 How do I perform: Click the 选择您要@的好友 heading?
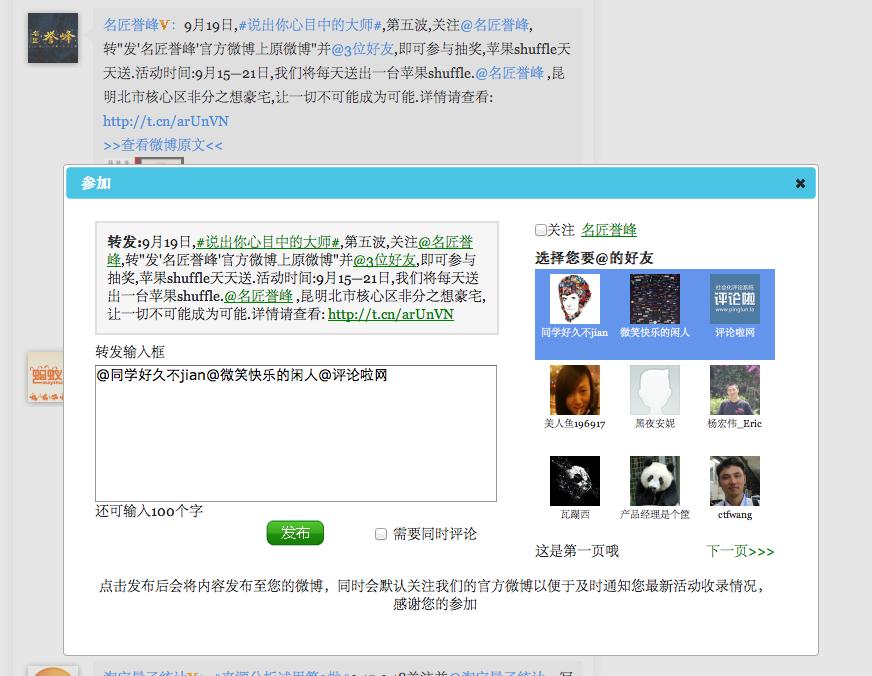tap(594, 258)
